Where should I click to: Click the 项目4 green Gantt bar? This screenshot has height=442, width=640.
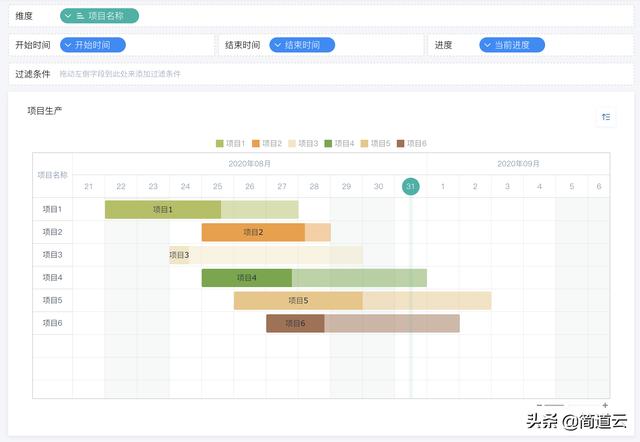[314, 278]
